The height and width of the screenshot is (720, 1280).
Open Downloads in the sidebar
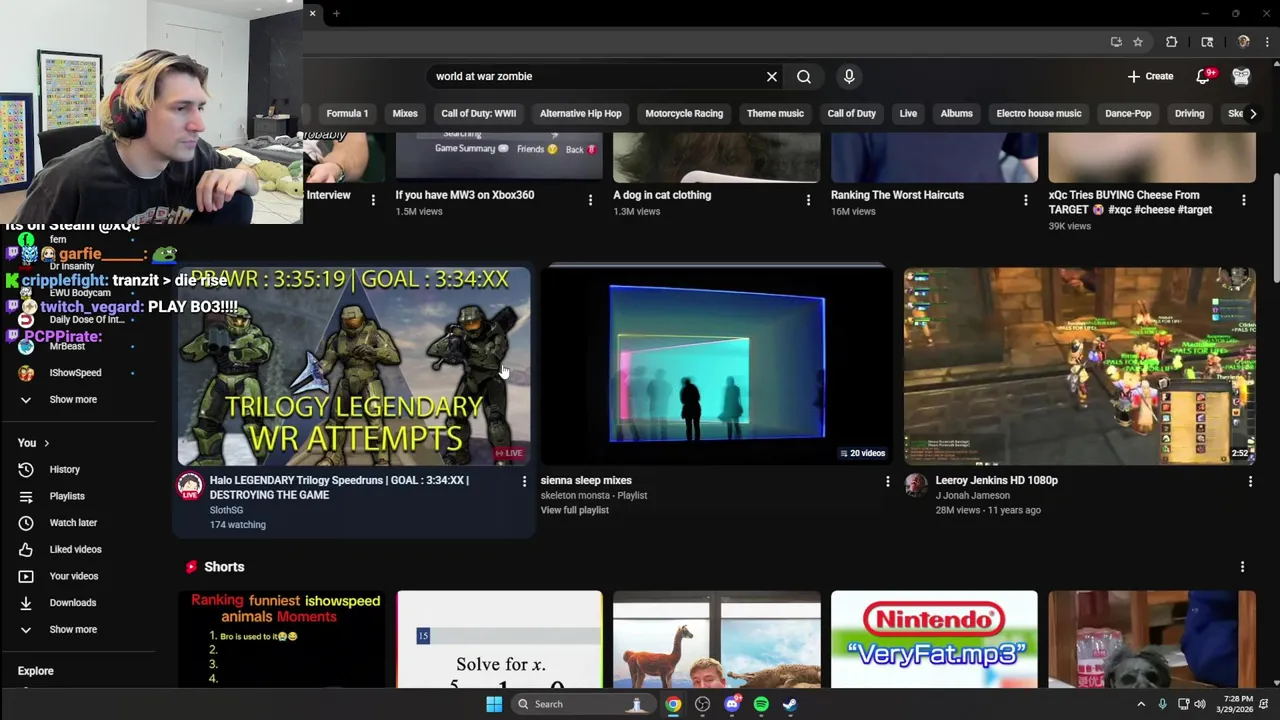pos(73,603)
